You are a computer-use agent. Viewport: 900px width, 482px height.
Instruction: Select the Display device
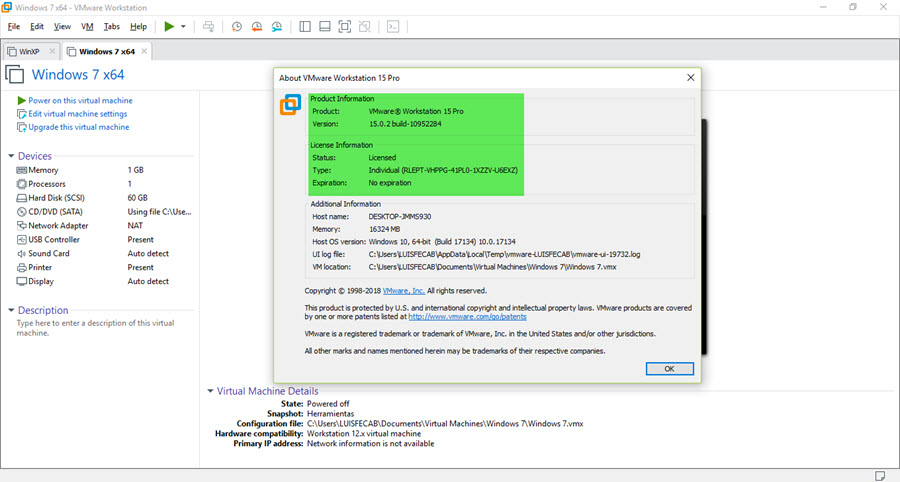(x=104, y=281)
